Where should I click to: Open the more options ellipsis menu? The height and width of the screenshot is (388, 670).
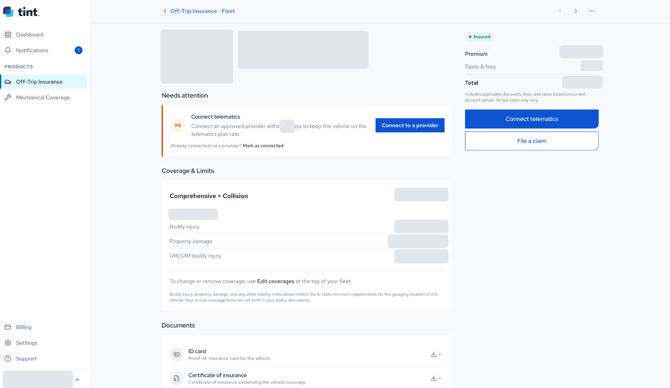click(x=591, y=11)
